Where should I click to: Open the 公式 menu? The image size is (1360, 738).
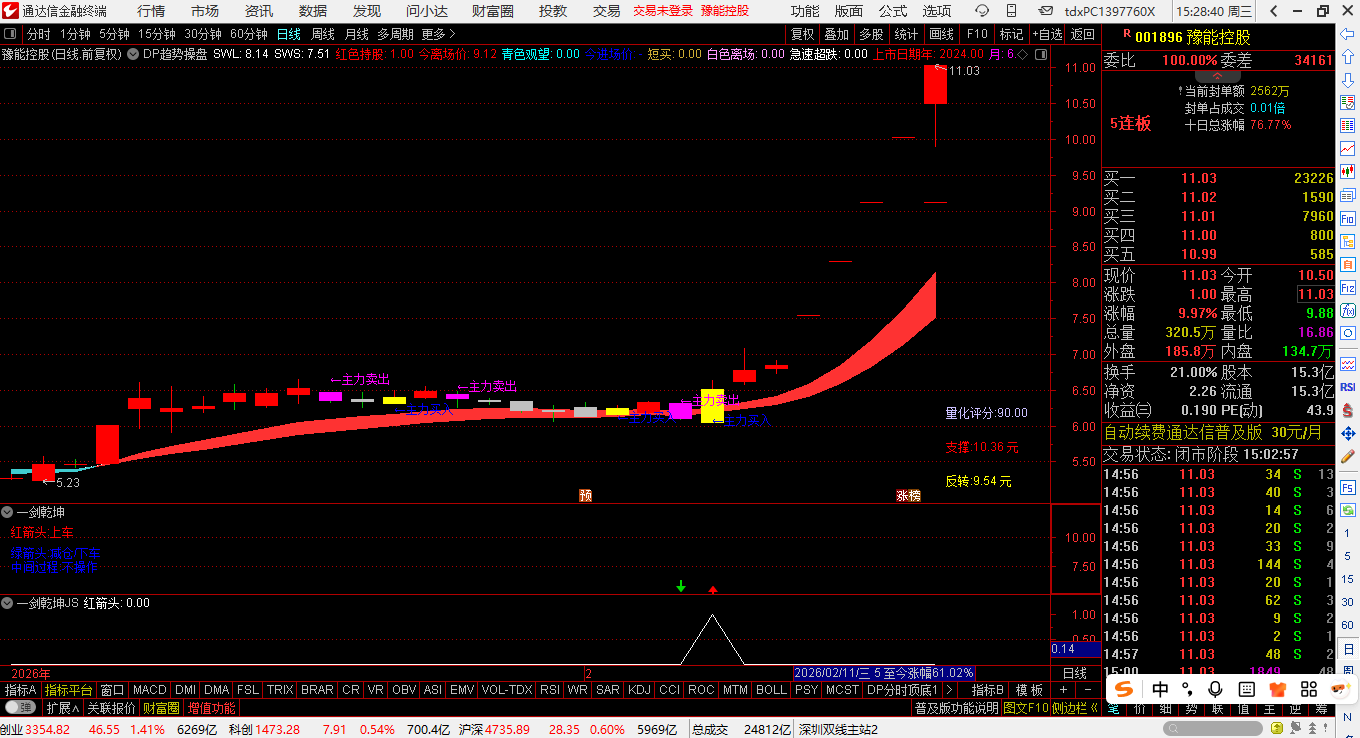[x=893, y=11]
